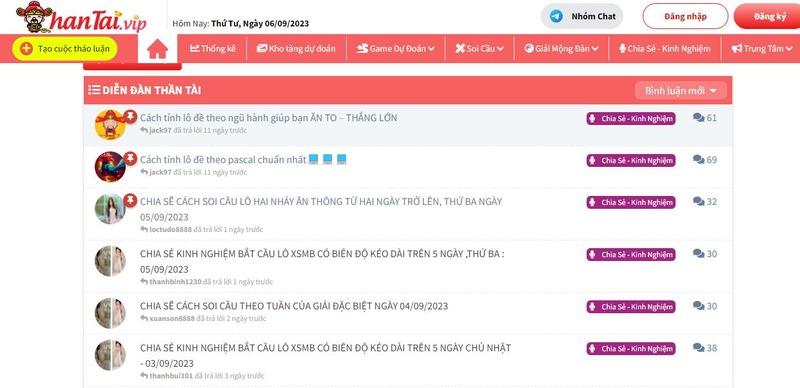Click comment icon on the THỨ BA XSMB thread
Screen dimensions: 800x388
[x=698, y=253]
